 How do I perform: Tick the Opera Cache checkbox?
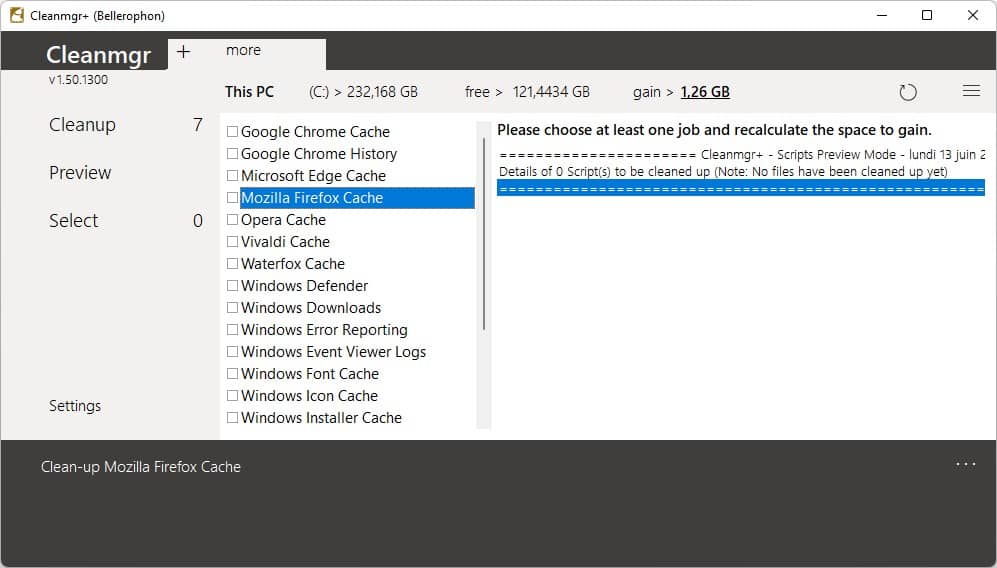click(x=232, y=219)
